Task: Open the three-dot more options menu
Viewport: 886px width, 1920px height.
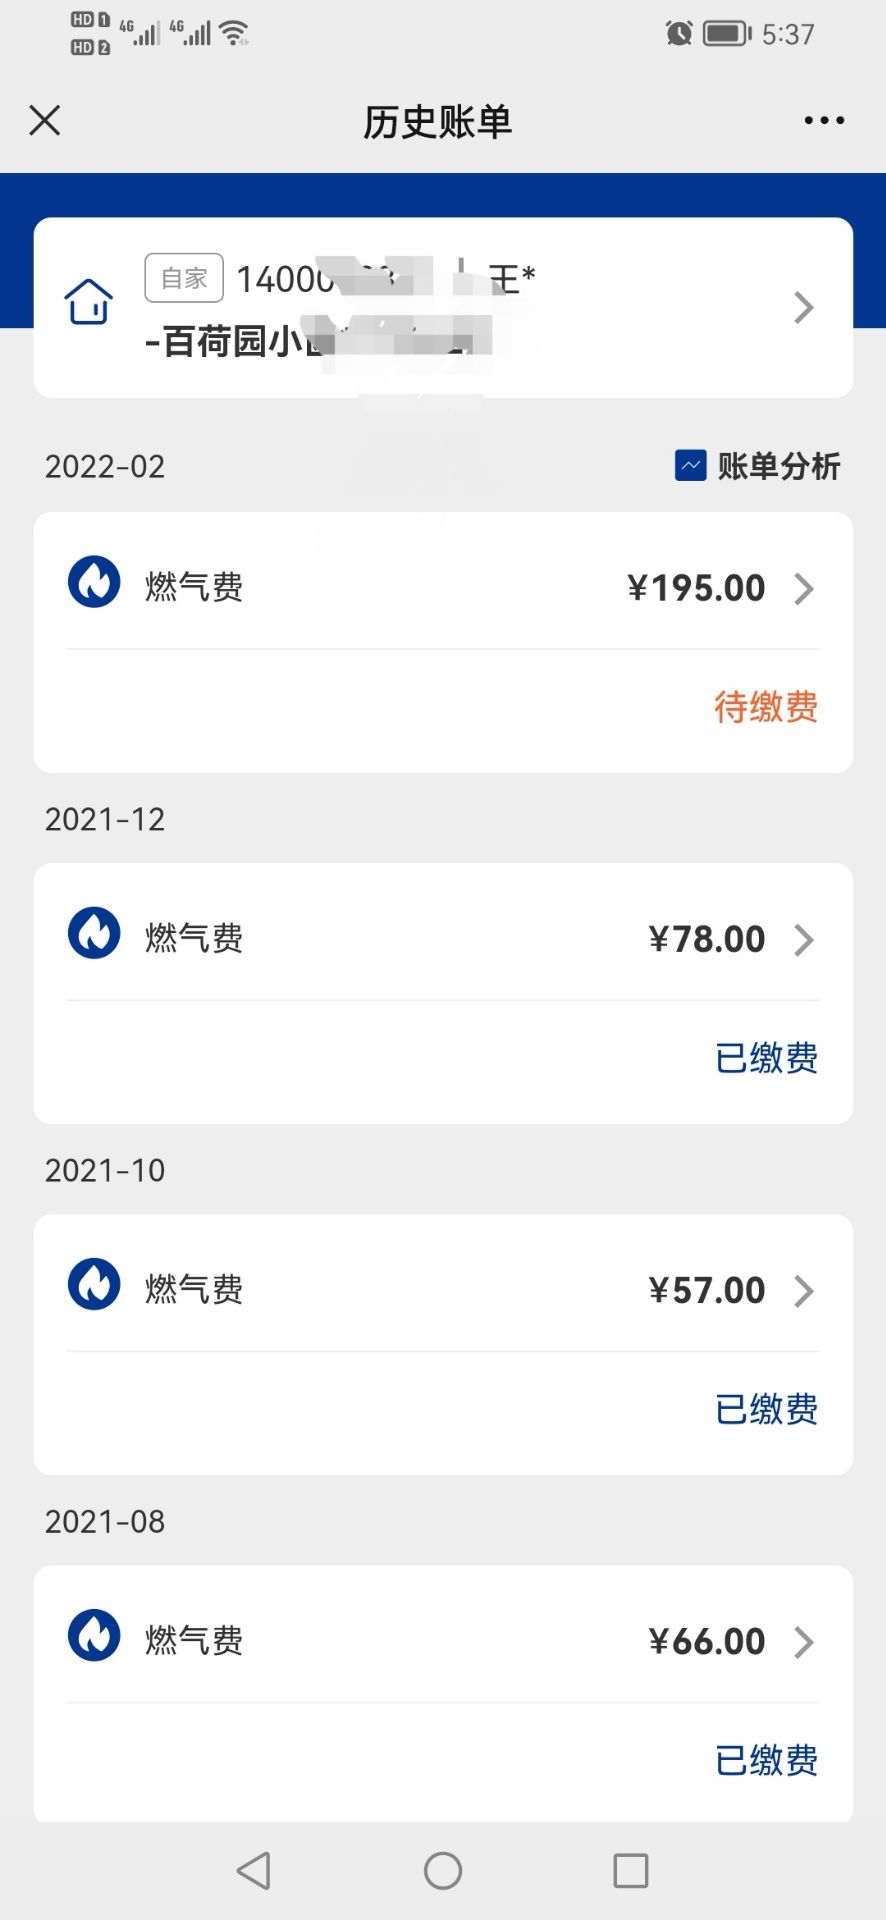Action: pos(824,120)
